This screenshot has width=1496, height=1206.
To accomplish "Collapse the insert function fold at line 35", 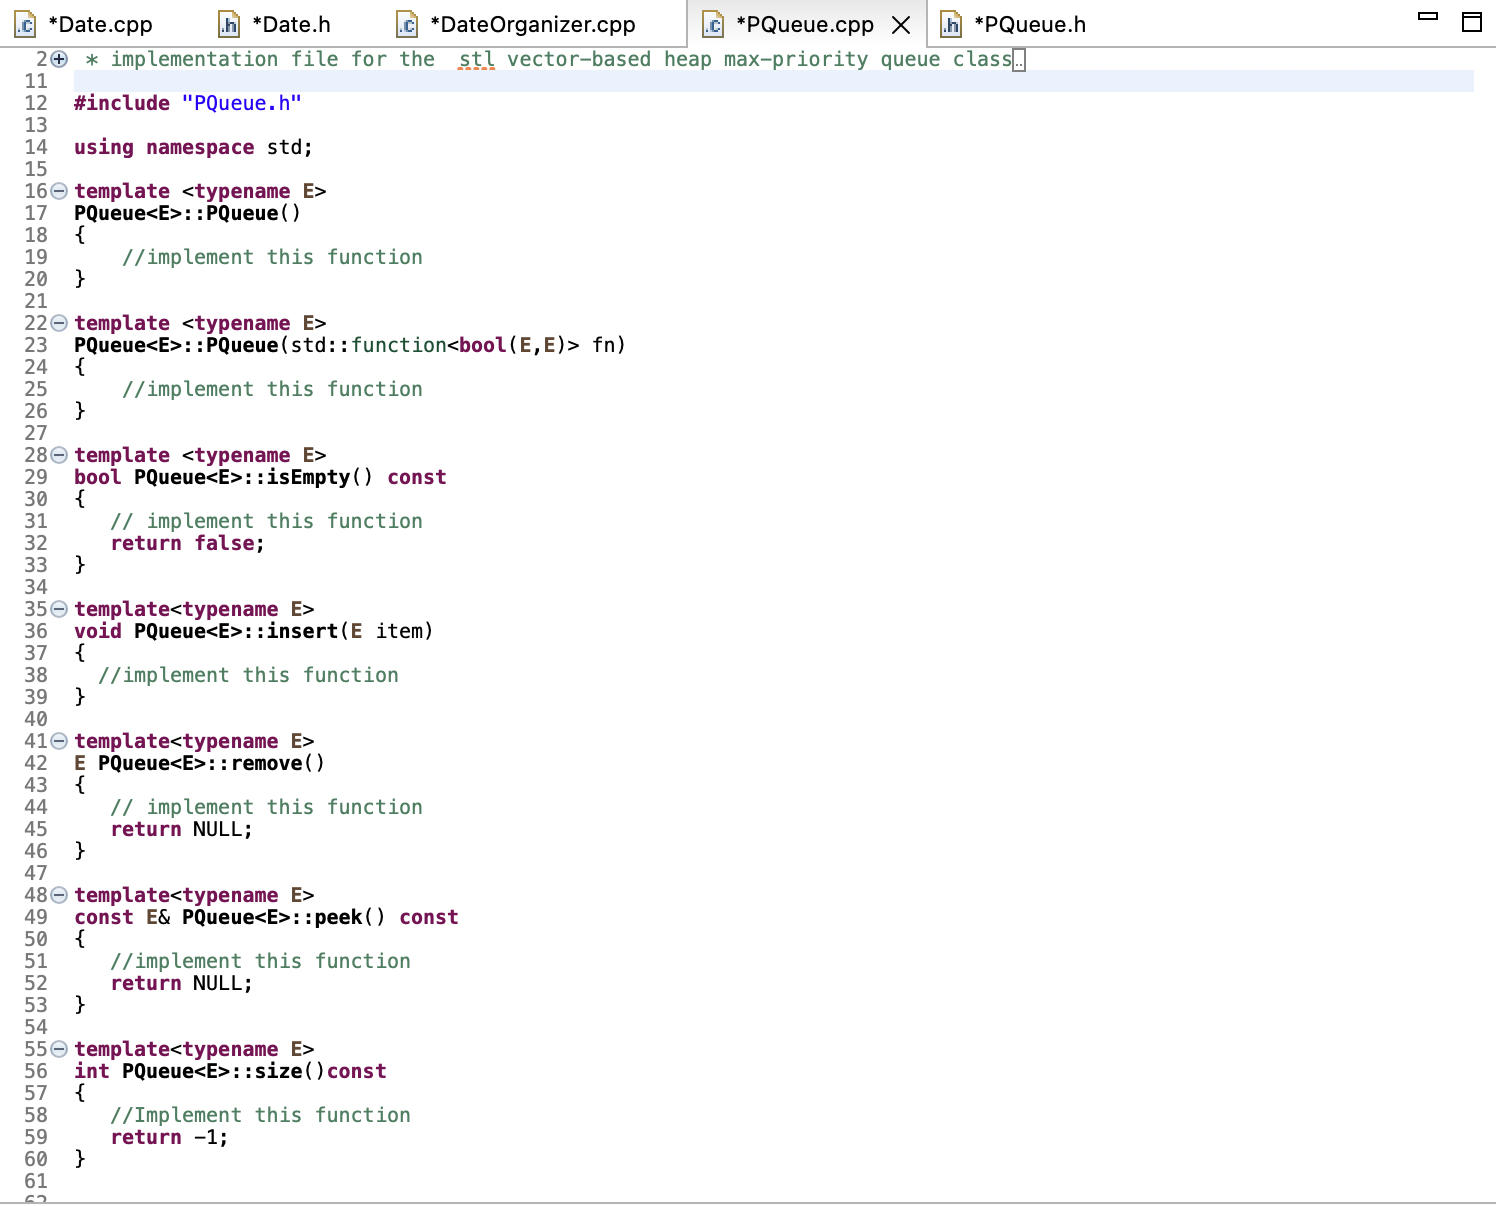I will click(59, 609).
